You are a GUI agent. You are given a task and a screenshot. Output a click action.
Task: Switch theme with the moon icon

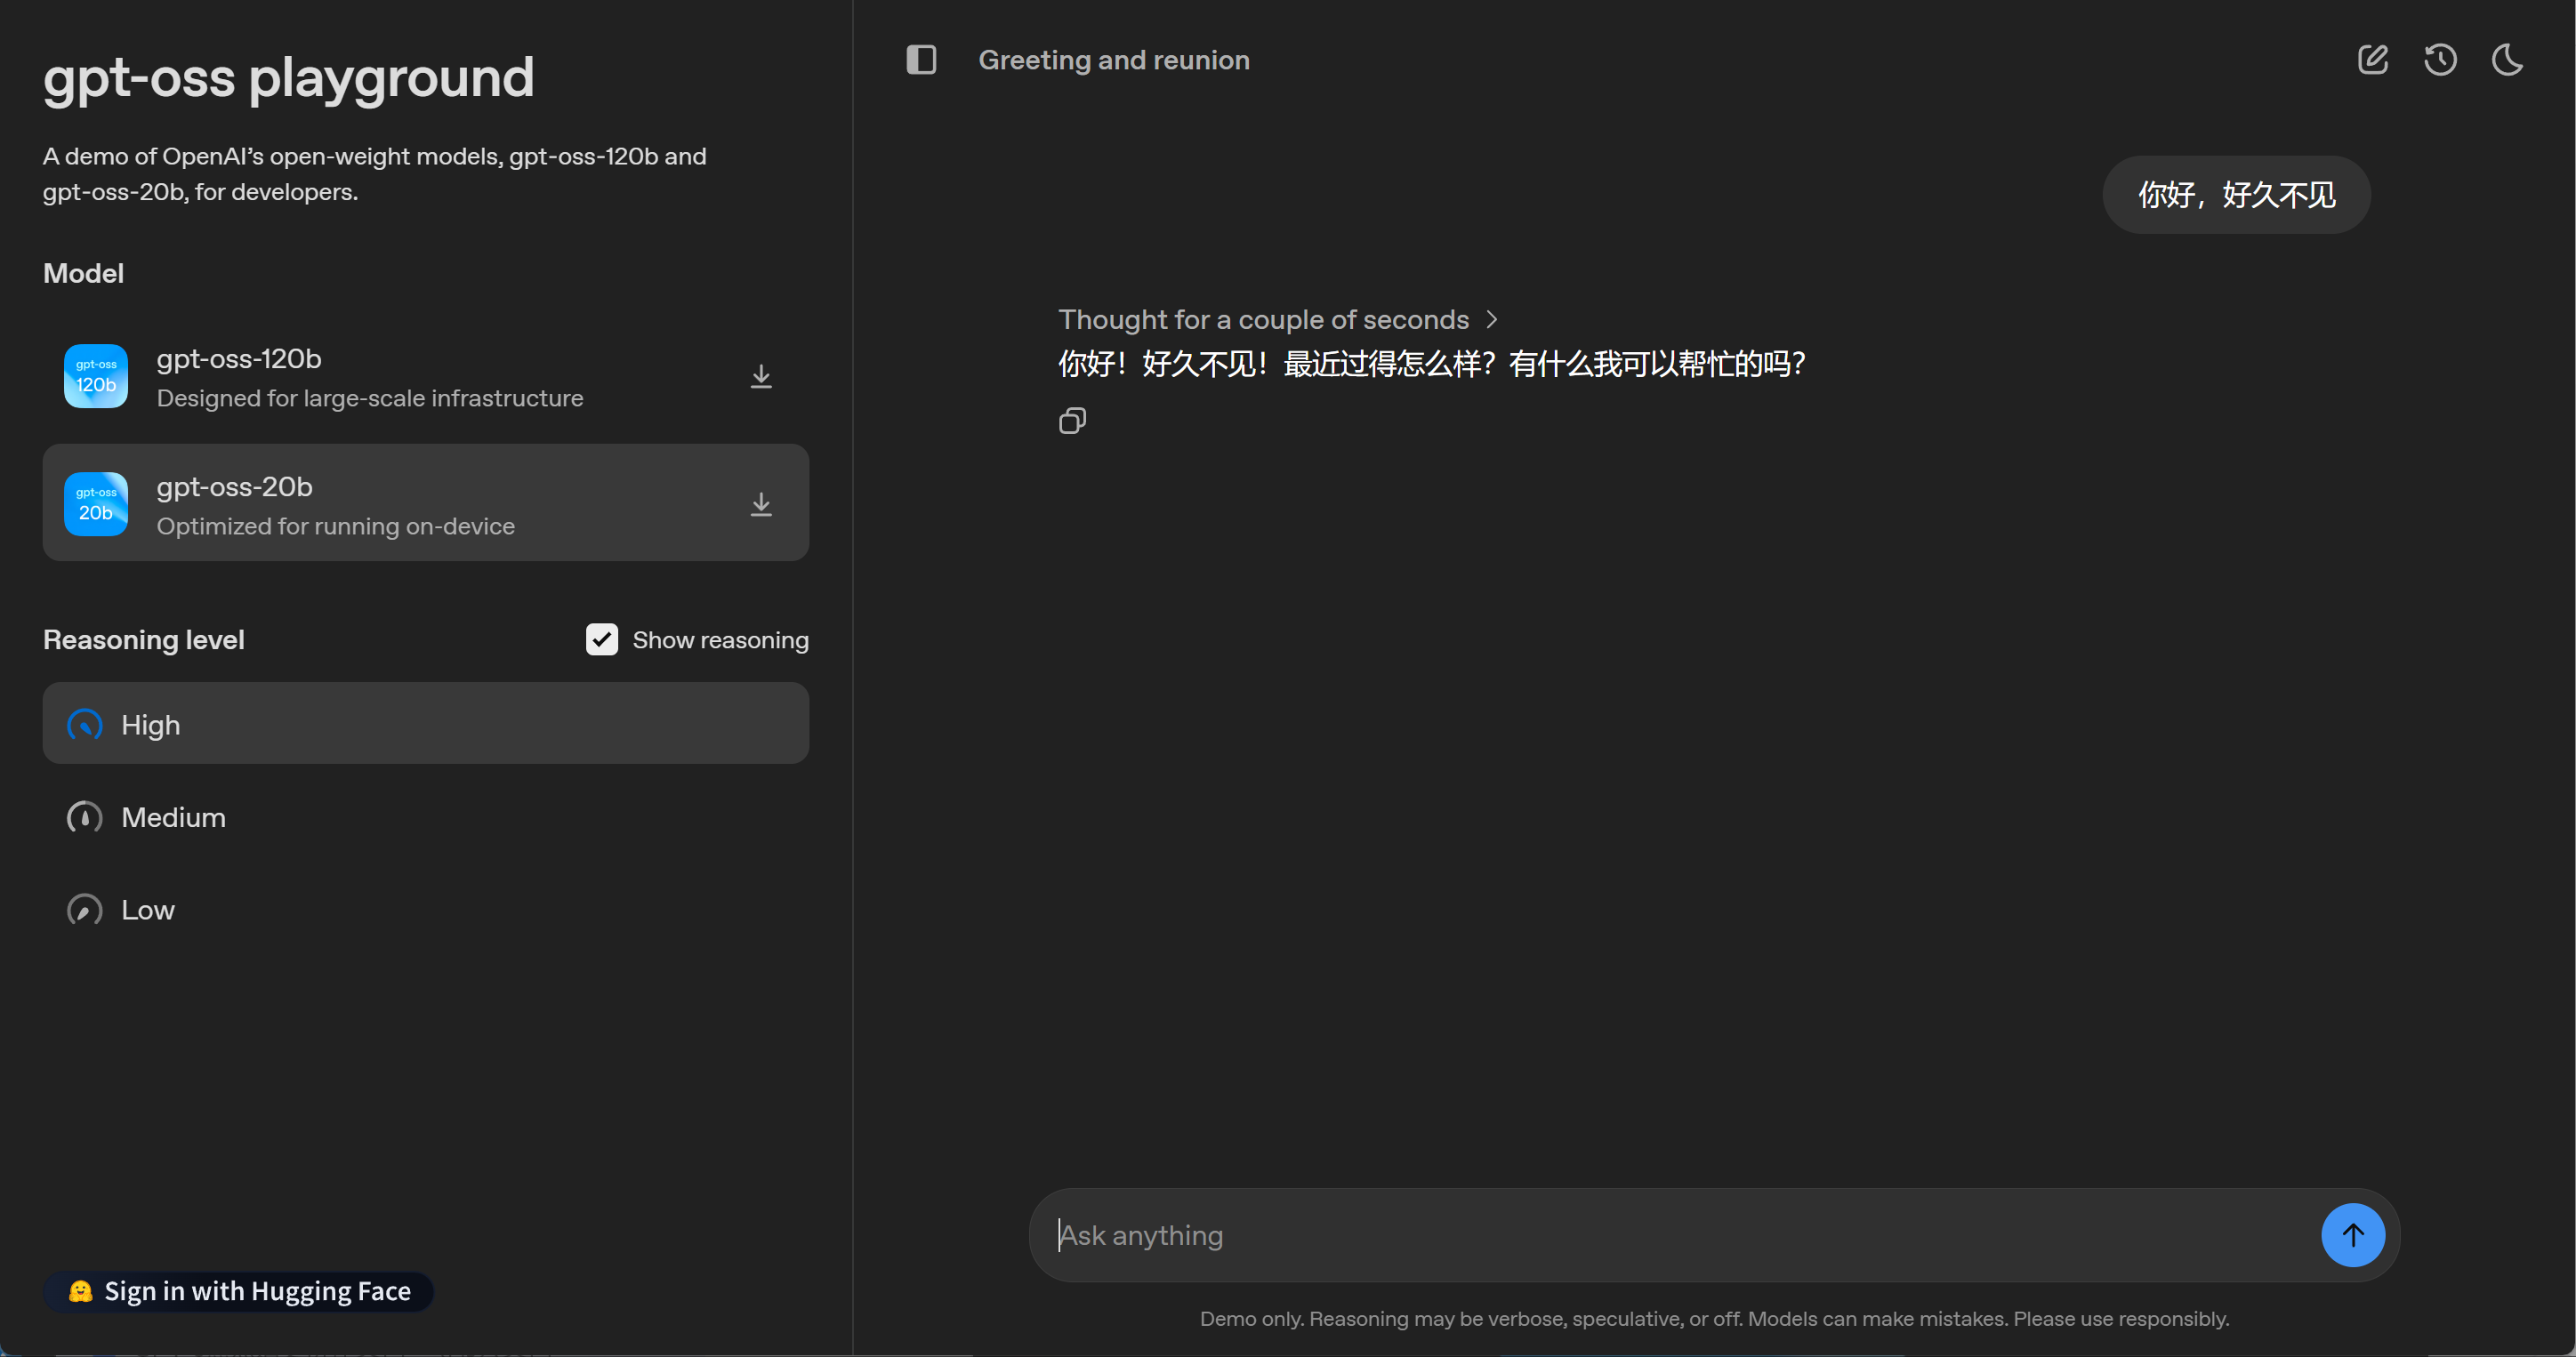point(2507,60)
